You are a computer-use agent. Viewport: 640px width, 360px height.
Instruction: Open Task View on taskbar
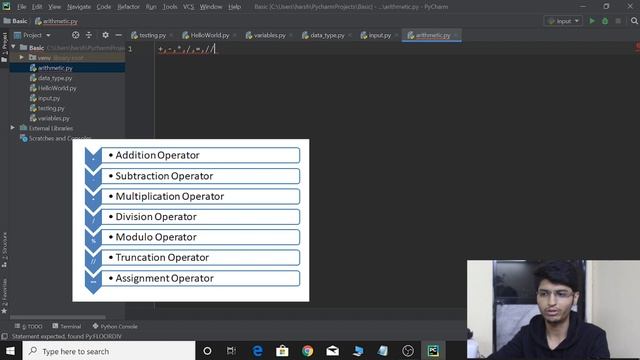[231, 351]
